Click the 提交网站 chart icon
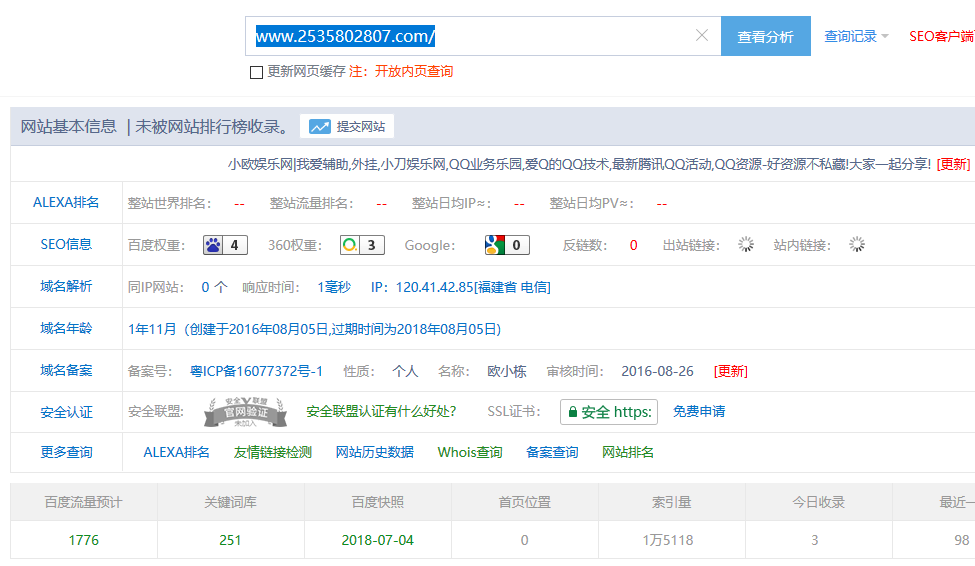This screenshot has width=975, height=566. pos(320,126)
